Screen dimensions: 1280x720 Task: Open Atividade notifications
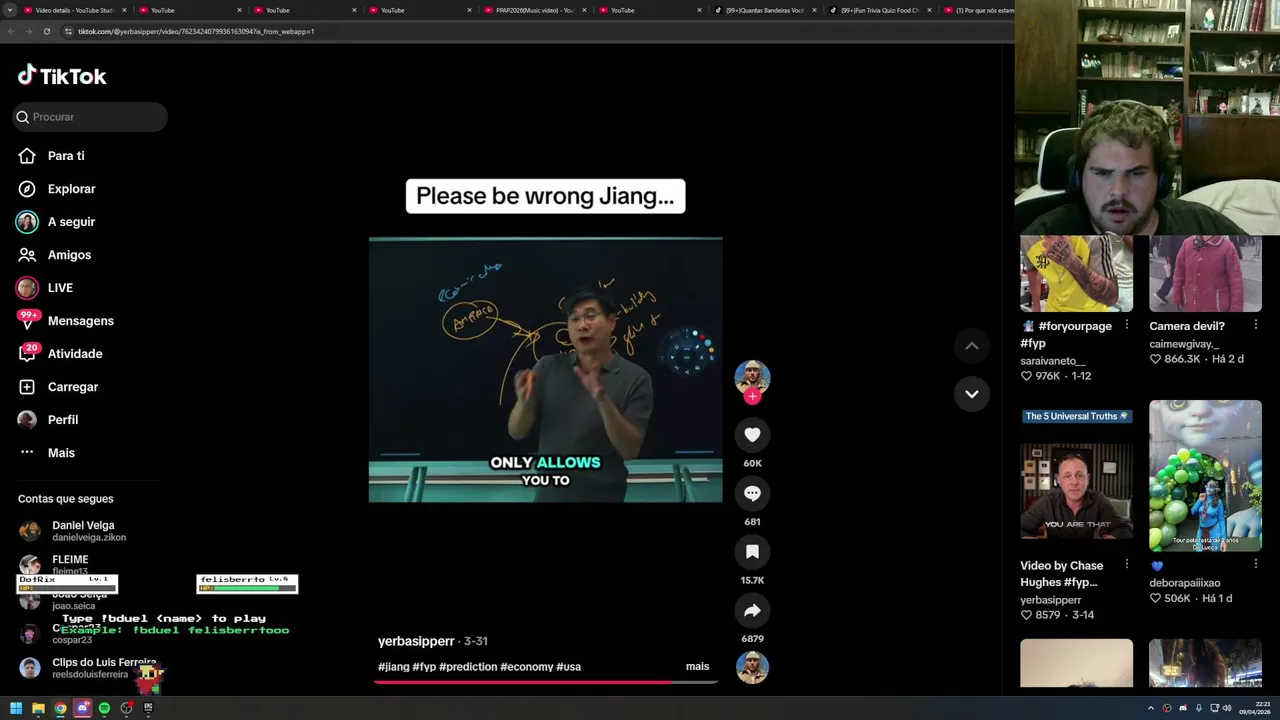point(75,354)
